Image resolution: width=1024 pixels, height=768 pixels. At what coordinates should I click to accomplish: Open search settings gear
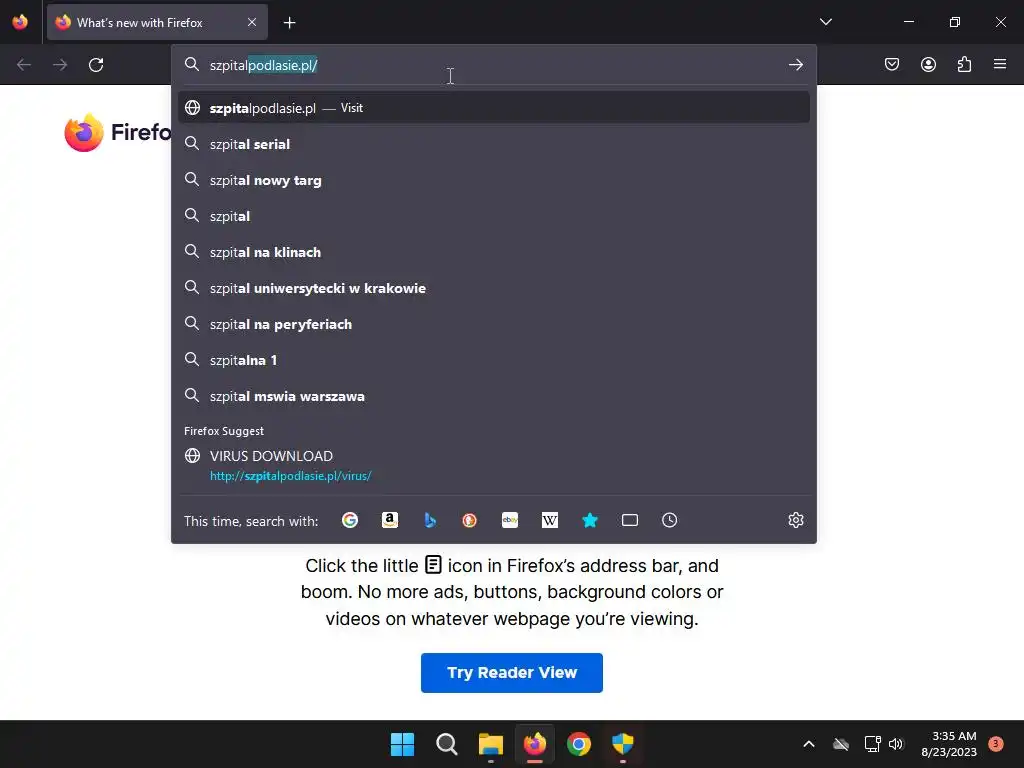(x=795, y=520)
